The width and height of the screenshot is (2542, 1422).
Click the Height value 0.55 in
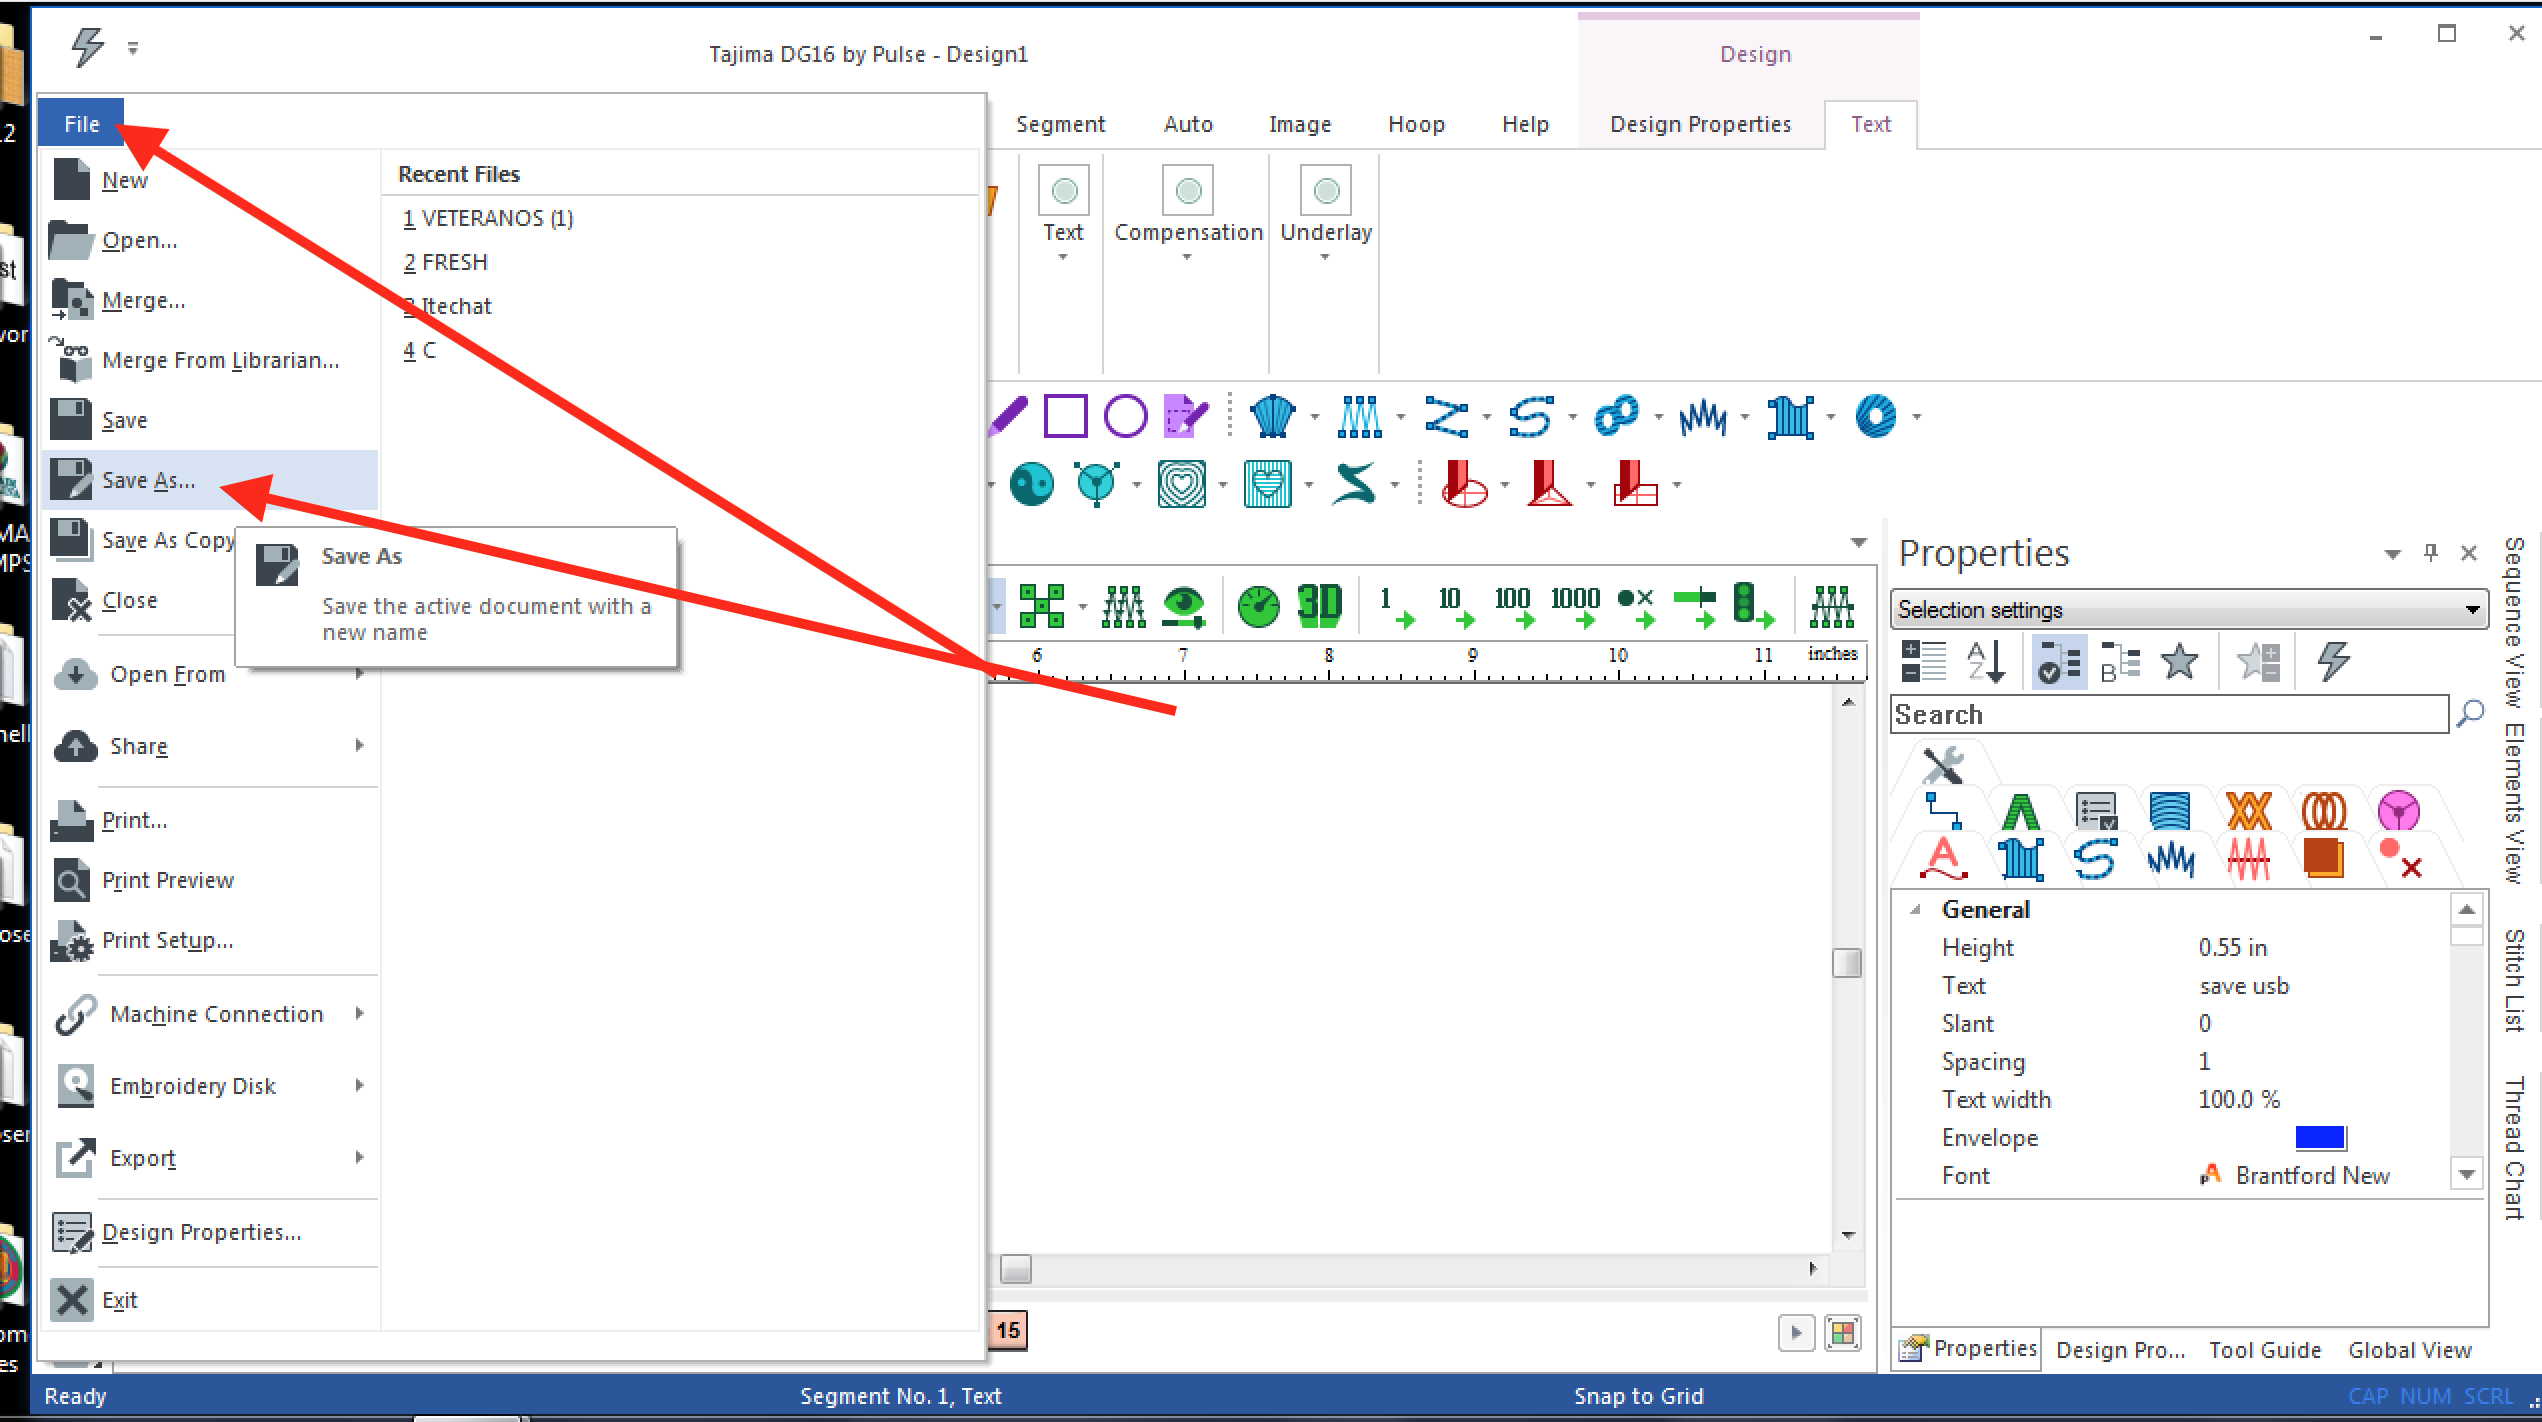click(2232, 947)
